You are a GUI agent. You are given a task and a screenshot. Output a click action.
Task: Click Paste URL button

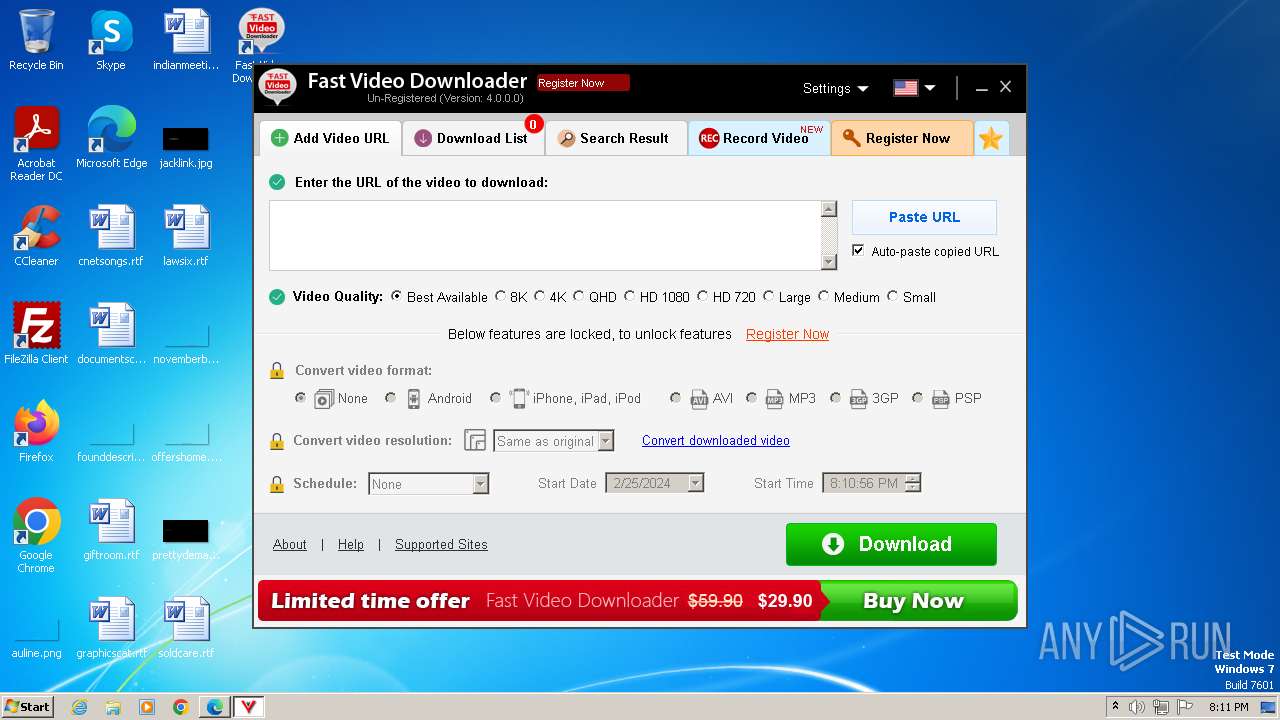coord(924,217)
